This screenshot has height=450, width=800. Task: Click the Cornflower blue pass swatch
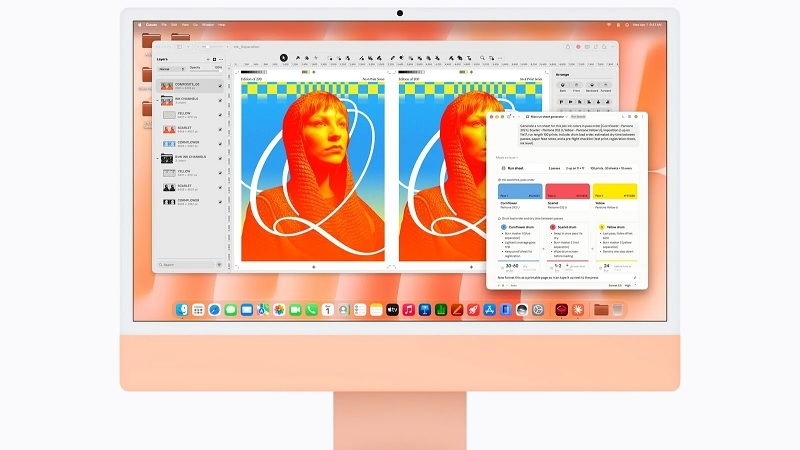tap(520, 191)
